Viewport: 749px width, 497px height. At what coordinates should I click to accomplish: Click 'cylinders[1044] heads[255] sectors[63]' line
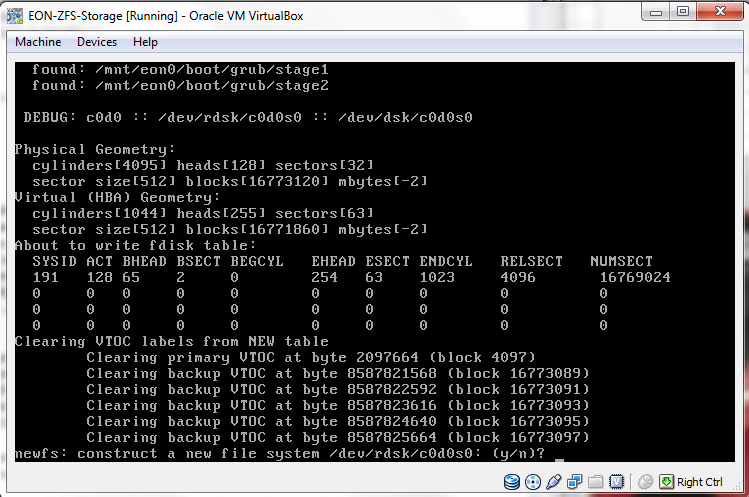[x=203, y=213]
